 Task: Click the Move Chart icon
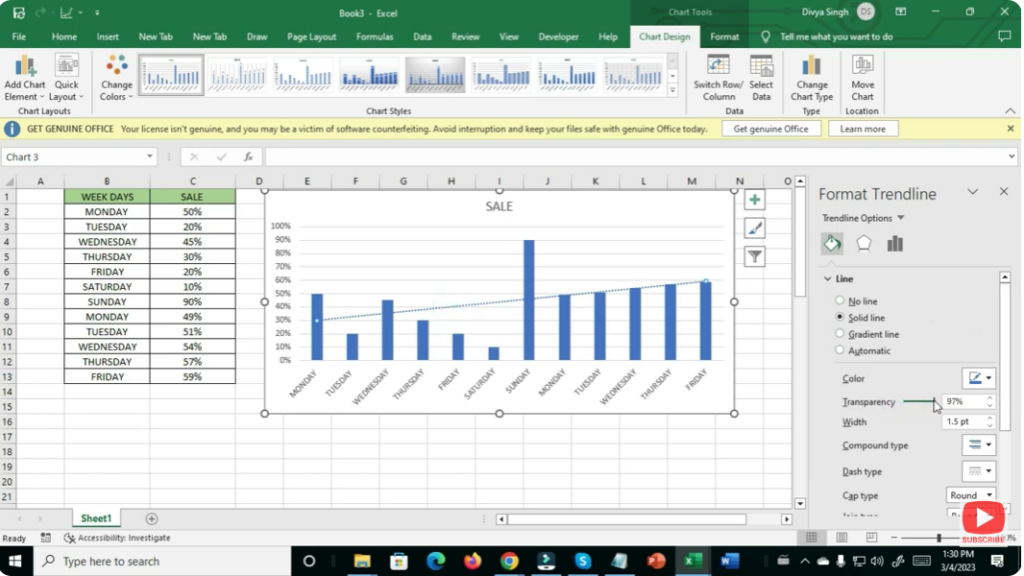(x=862, y=68)
